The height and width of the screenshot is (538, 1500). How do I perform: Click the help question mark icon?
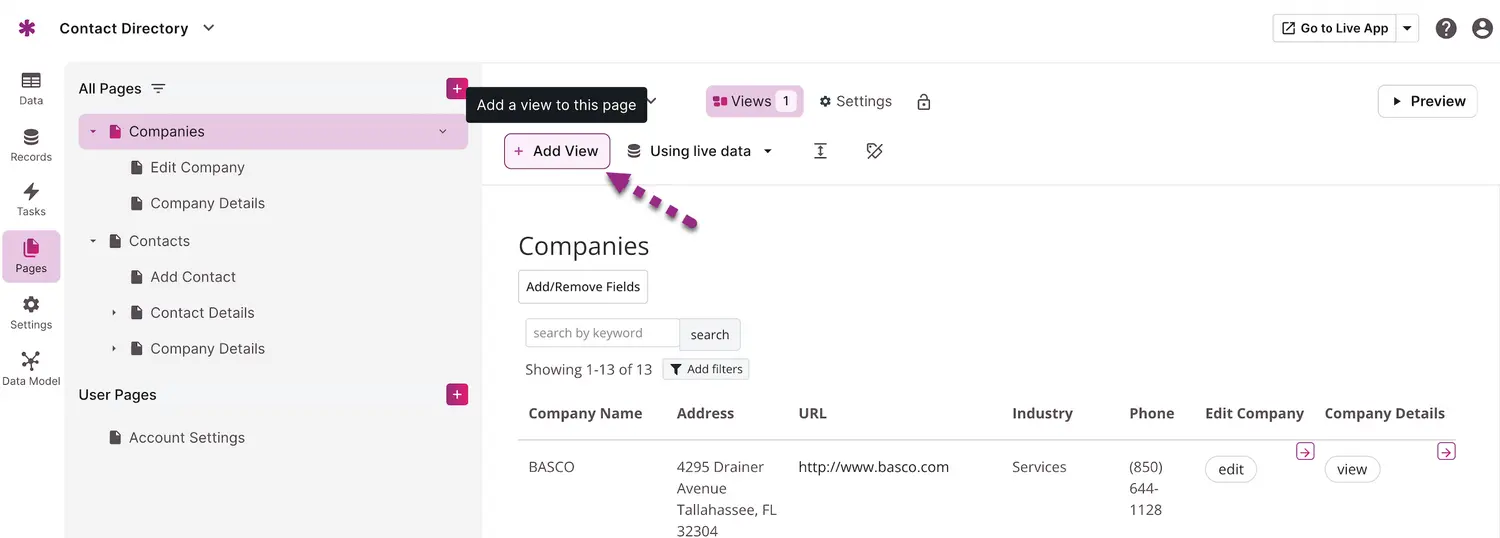[1446, 28]
